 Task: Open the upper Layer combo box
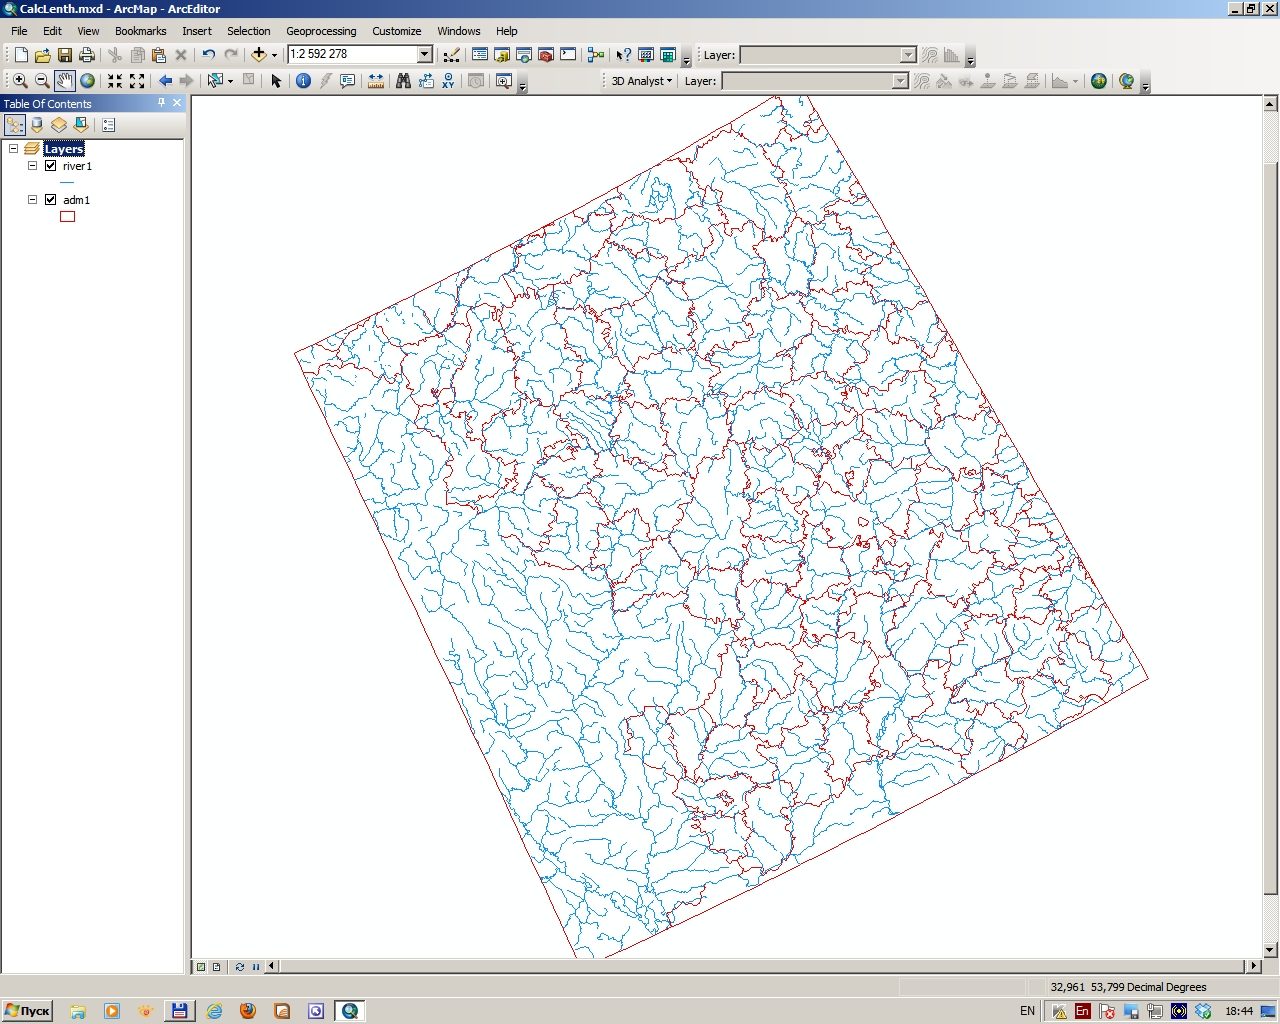pyautogui.click(x=827, y=55)
